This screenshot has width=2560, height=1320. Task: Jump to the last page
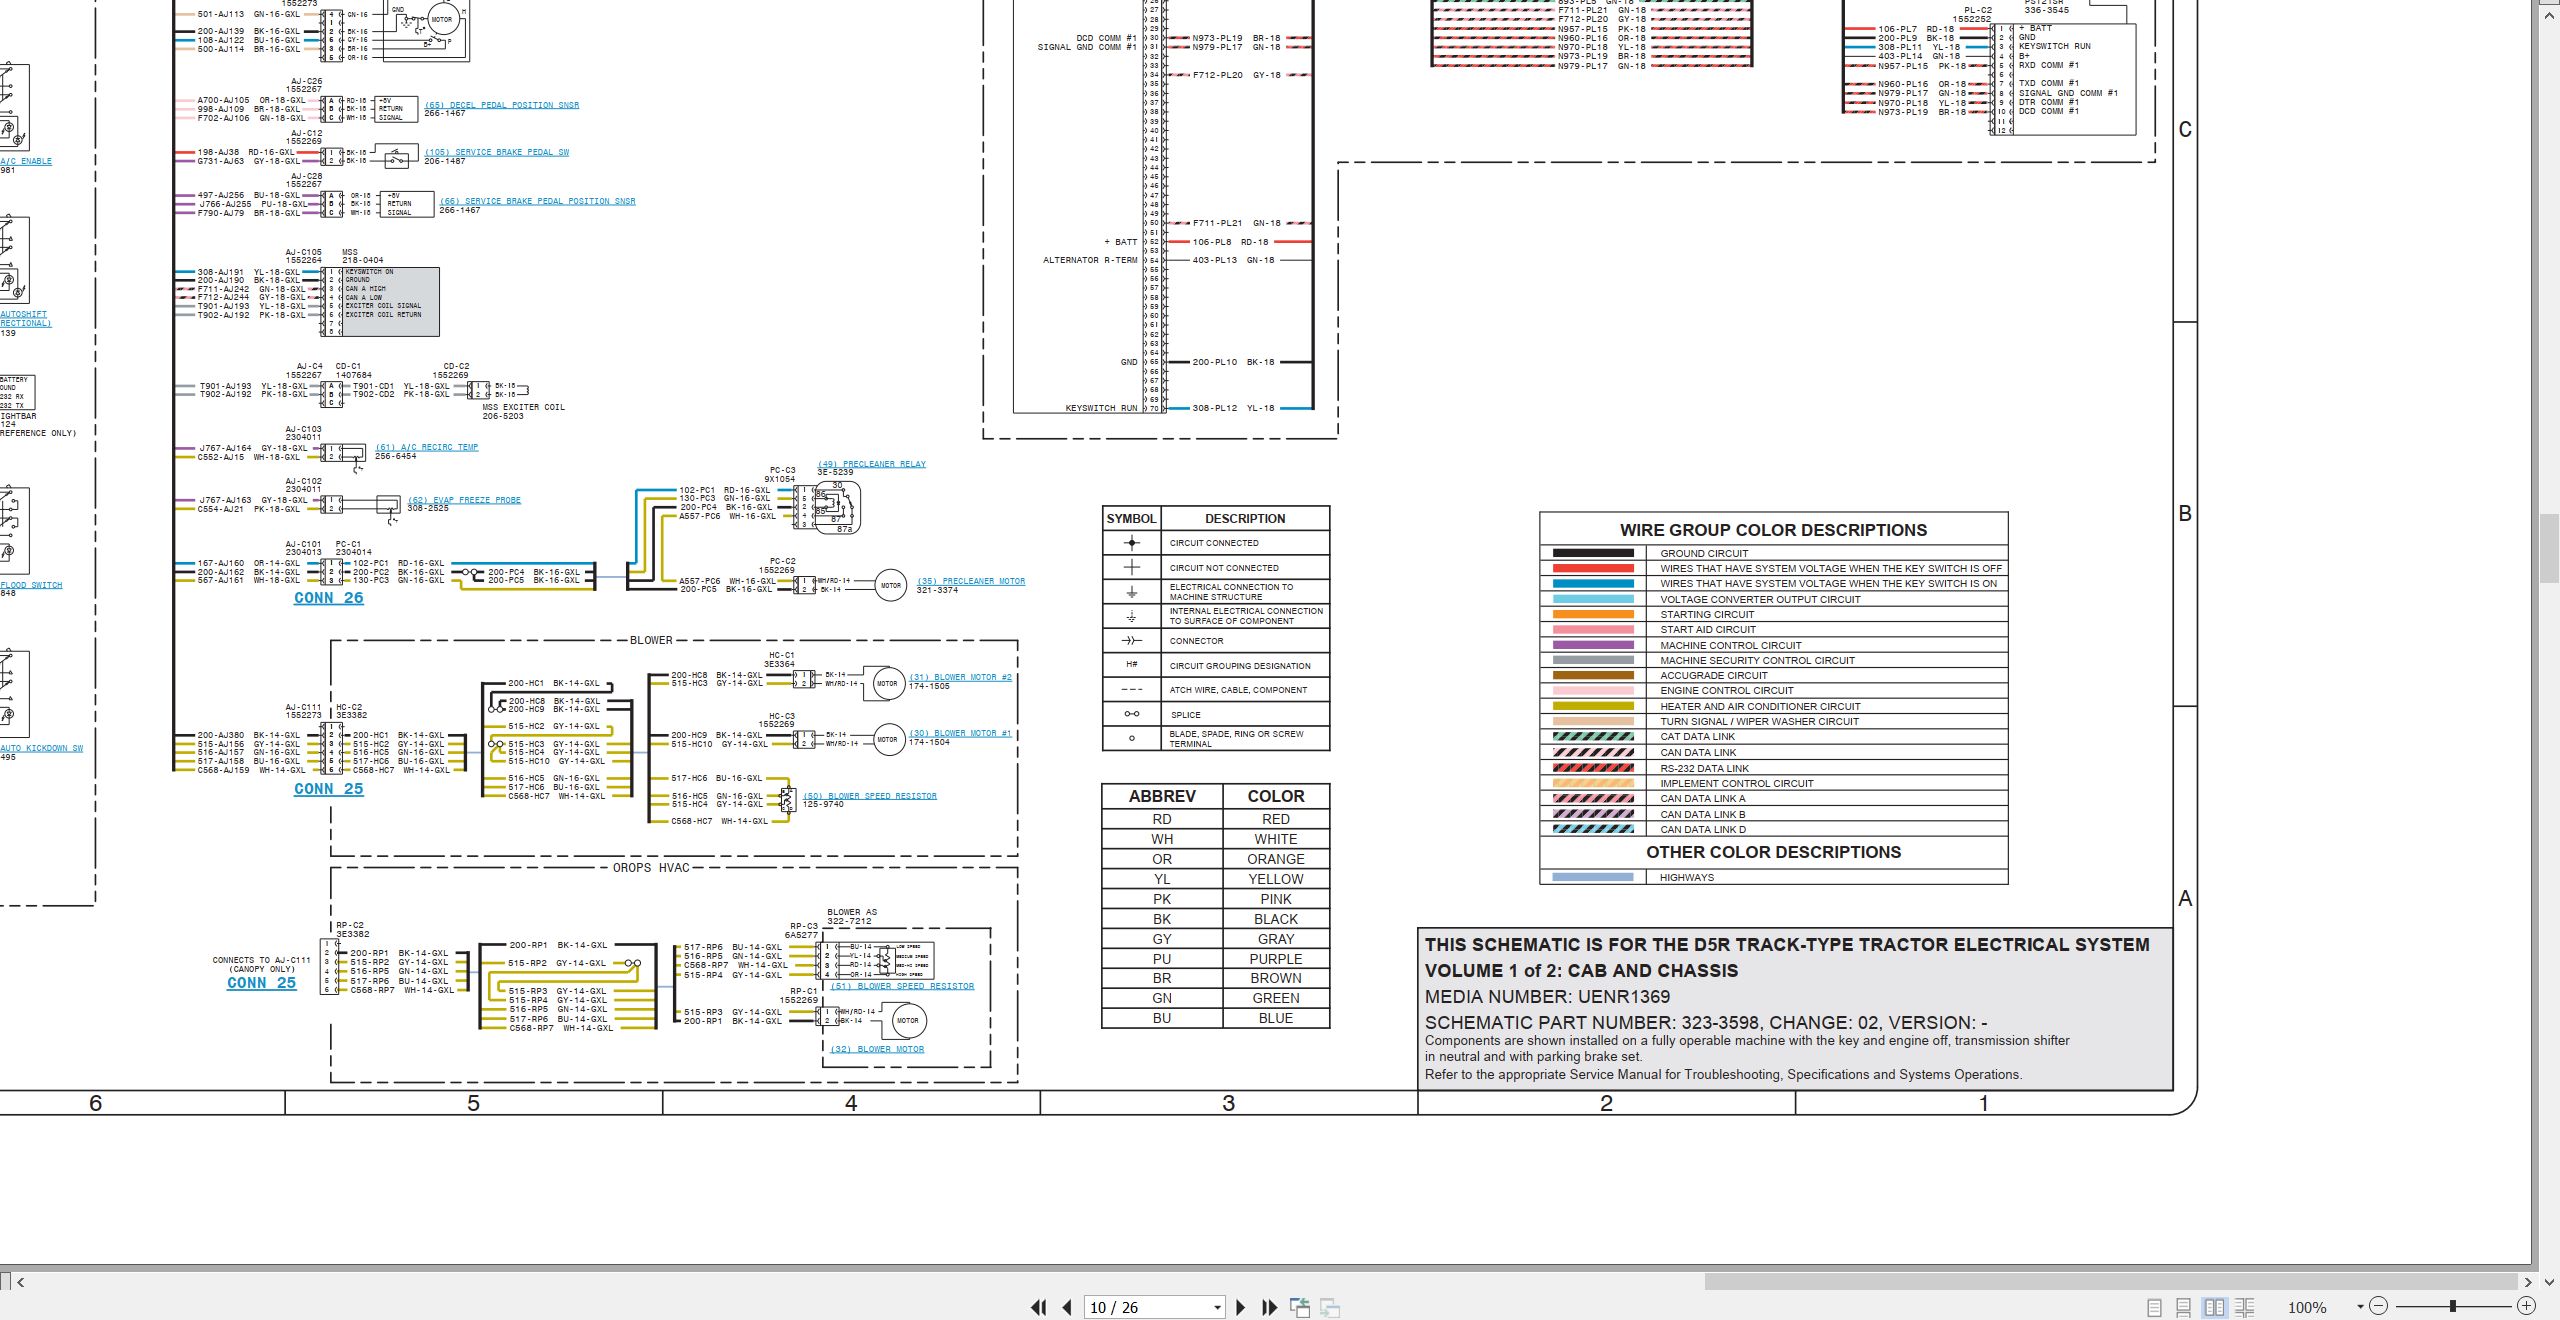click(1270, 1307)
